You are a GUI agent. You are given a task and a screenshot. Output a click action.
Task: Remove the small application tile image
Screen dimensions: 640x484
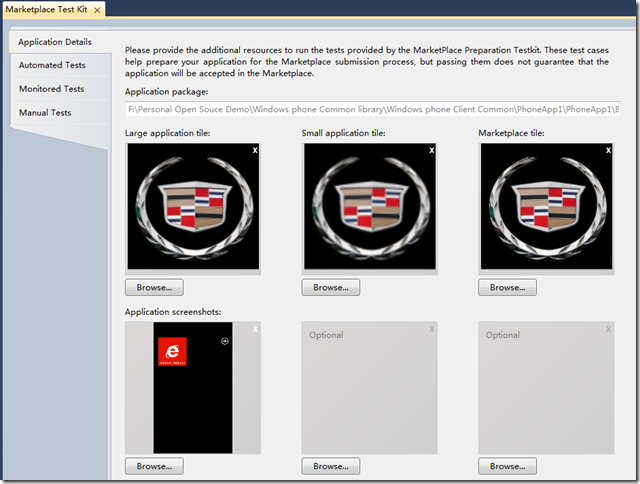[x=432, y=150]
